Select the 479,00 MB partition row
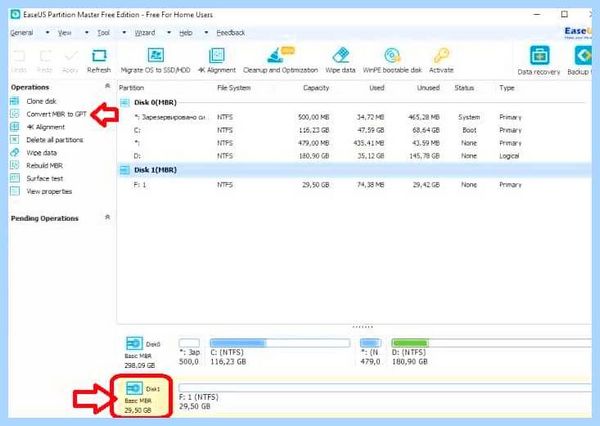Image resolution: width=600 pixels, height=426 pixels. [354, 143]
